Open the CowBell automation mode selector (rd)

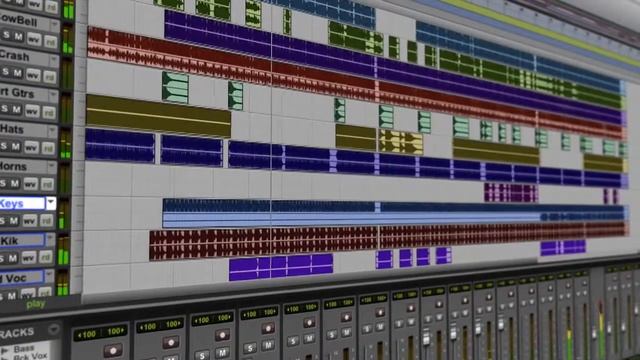pyautogui.click(x=50, y=41)
